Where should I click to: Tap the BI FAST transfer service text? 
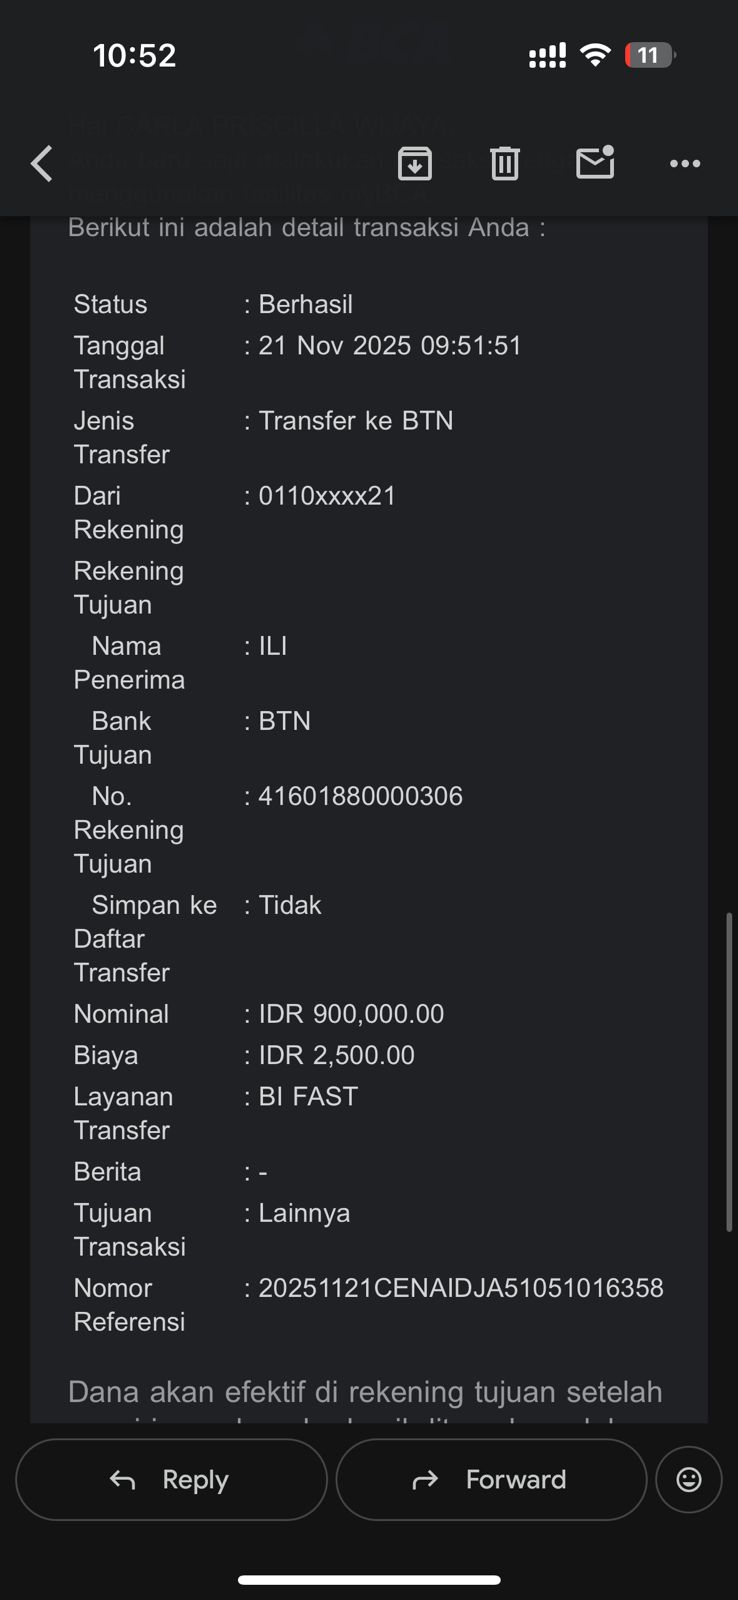308,1097
